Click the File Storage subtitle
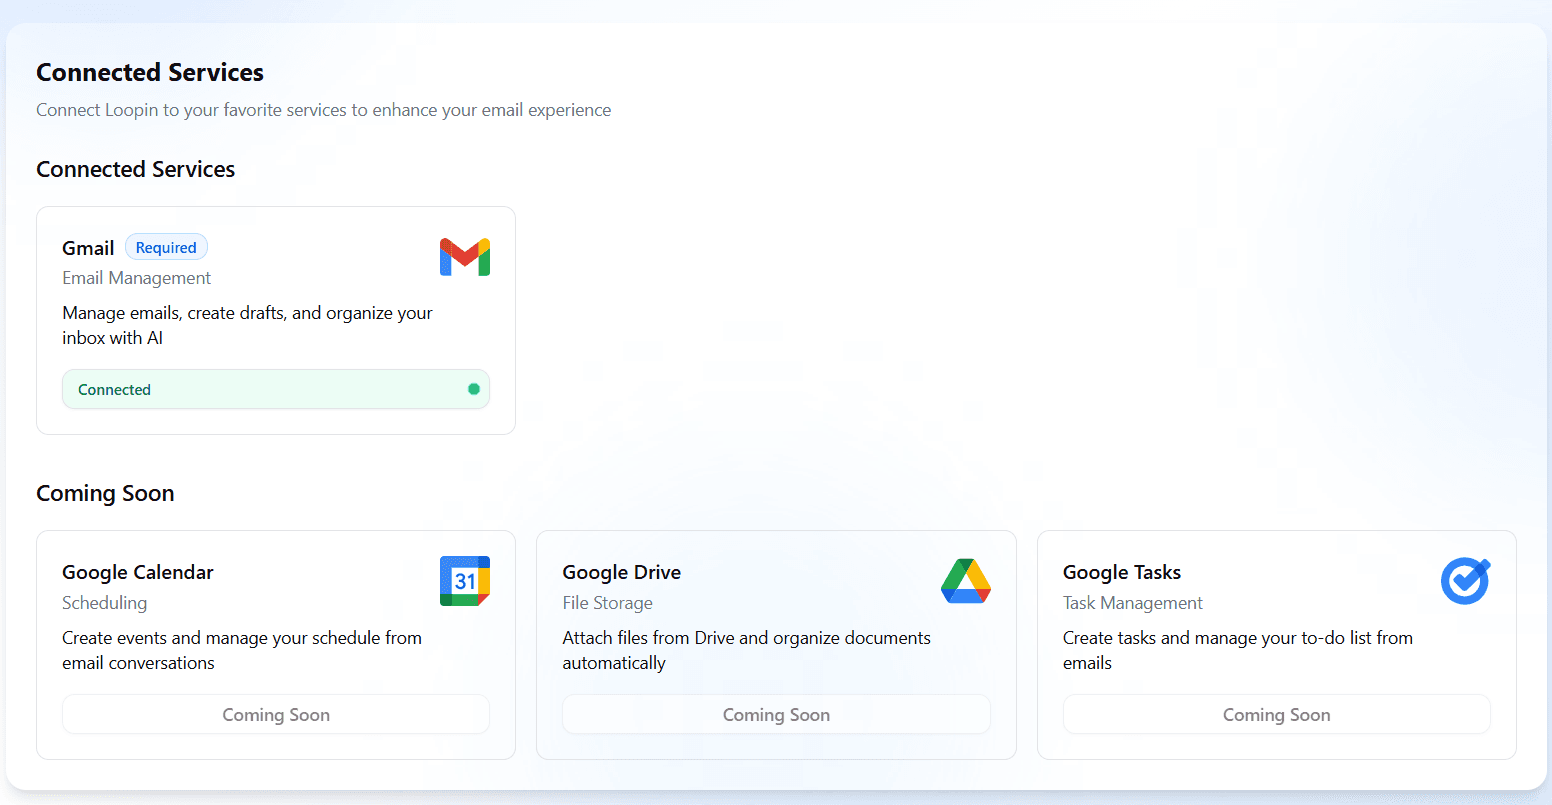 coord(607,603)
